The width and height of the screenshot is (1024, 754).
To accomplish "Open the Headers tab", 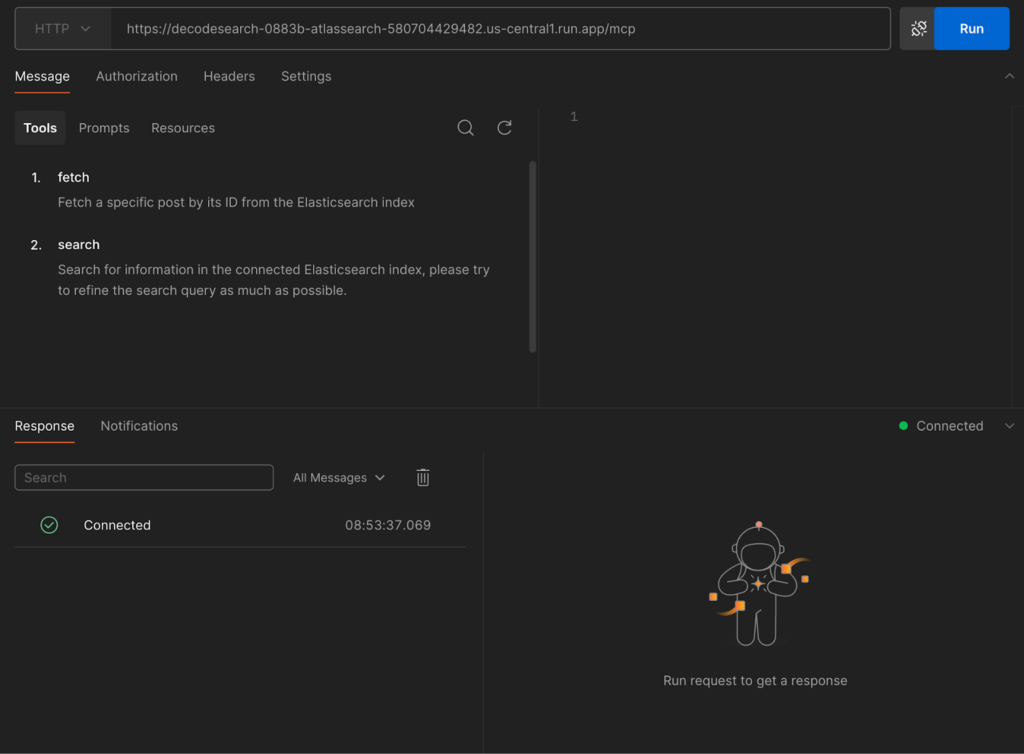I will coord(229,76).
